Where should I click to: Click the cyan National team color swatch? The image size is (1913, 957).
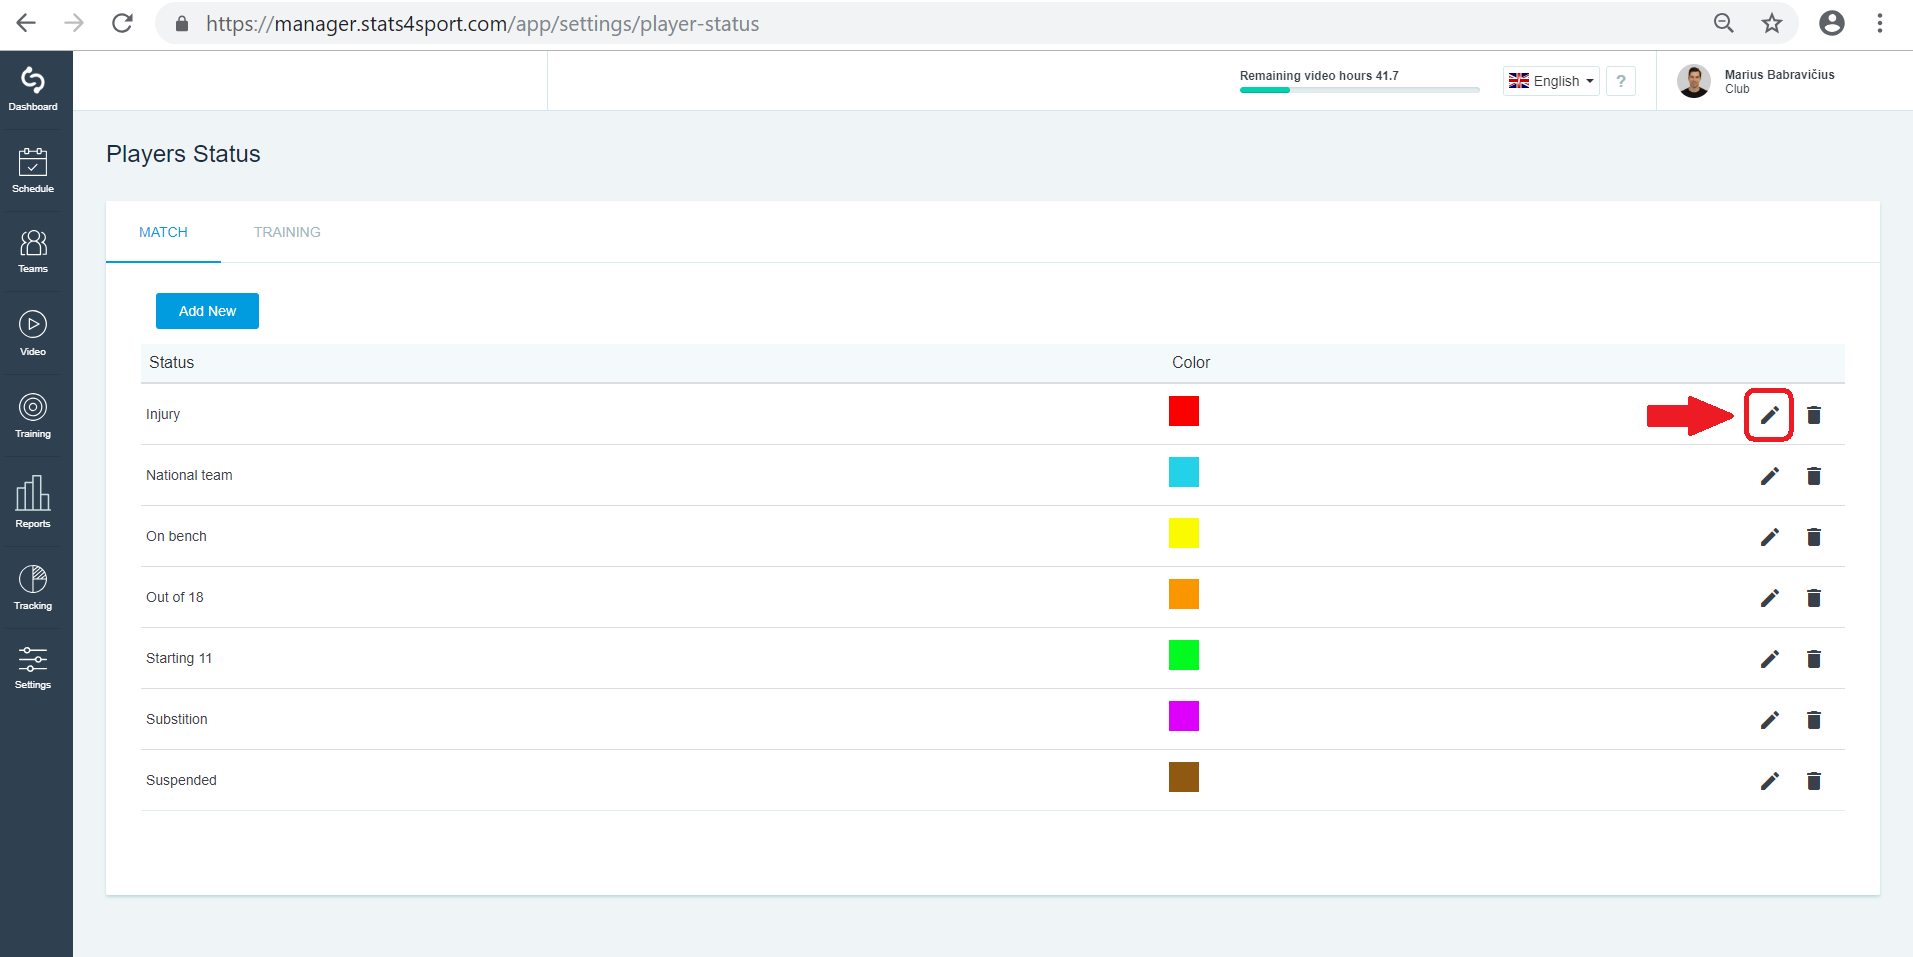[x=1184, y=472]
